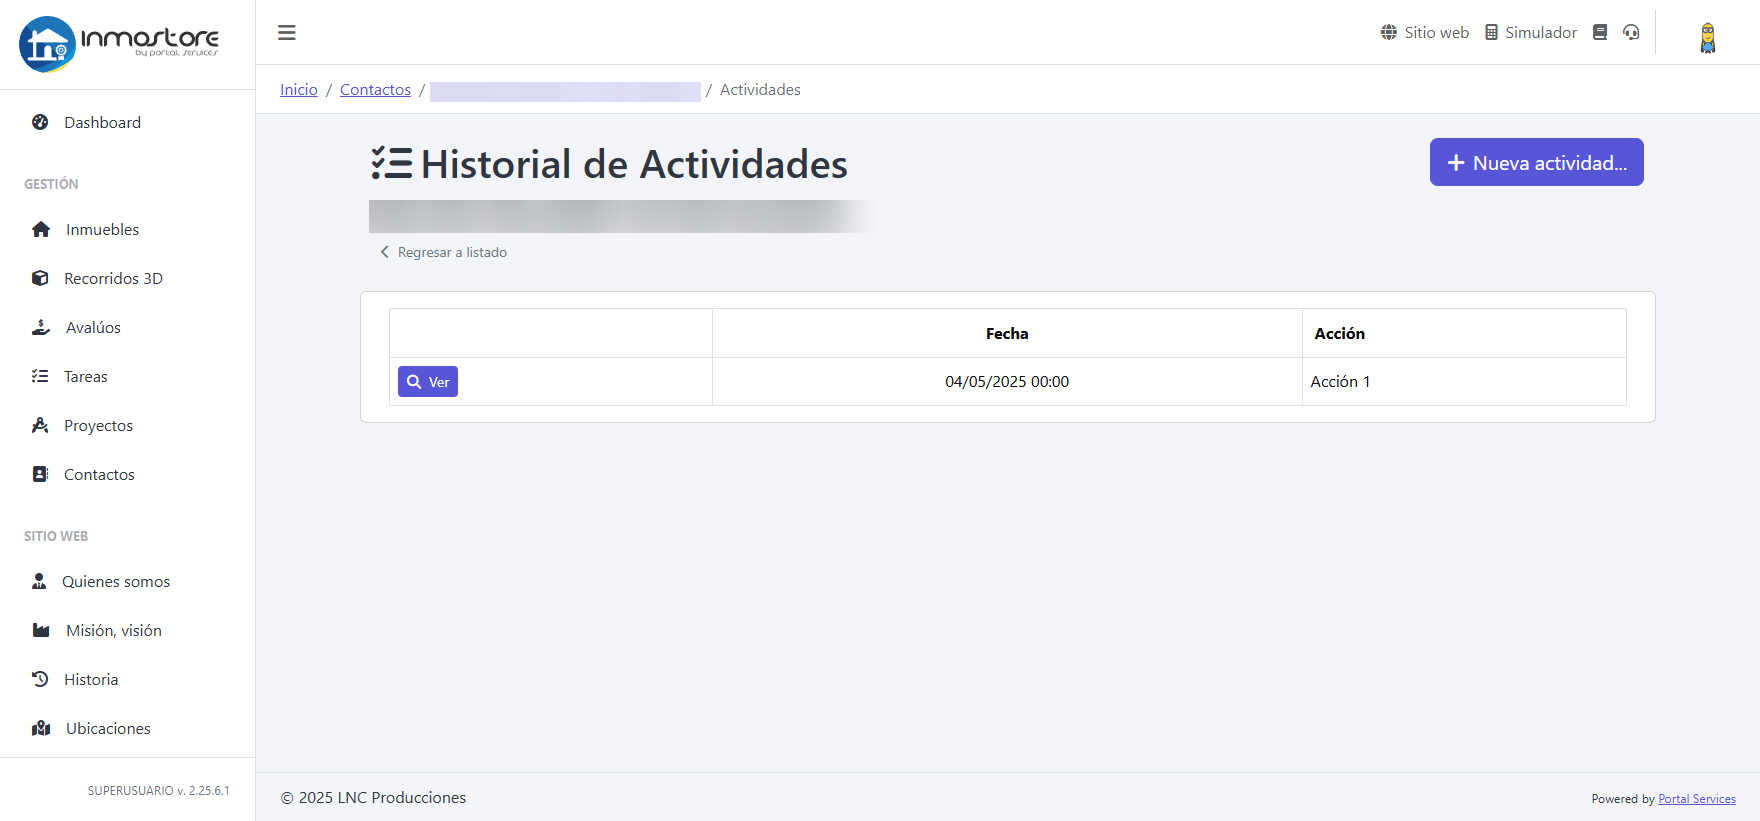Image resolution: width=1760 pixels, height=821 pixels.
Task: Click the Proyectos compass icon
Action: (x=40, y=425)
